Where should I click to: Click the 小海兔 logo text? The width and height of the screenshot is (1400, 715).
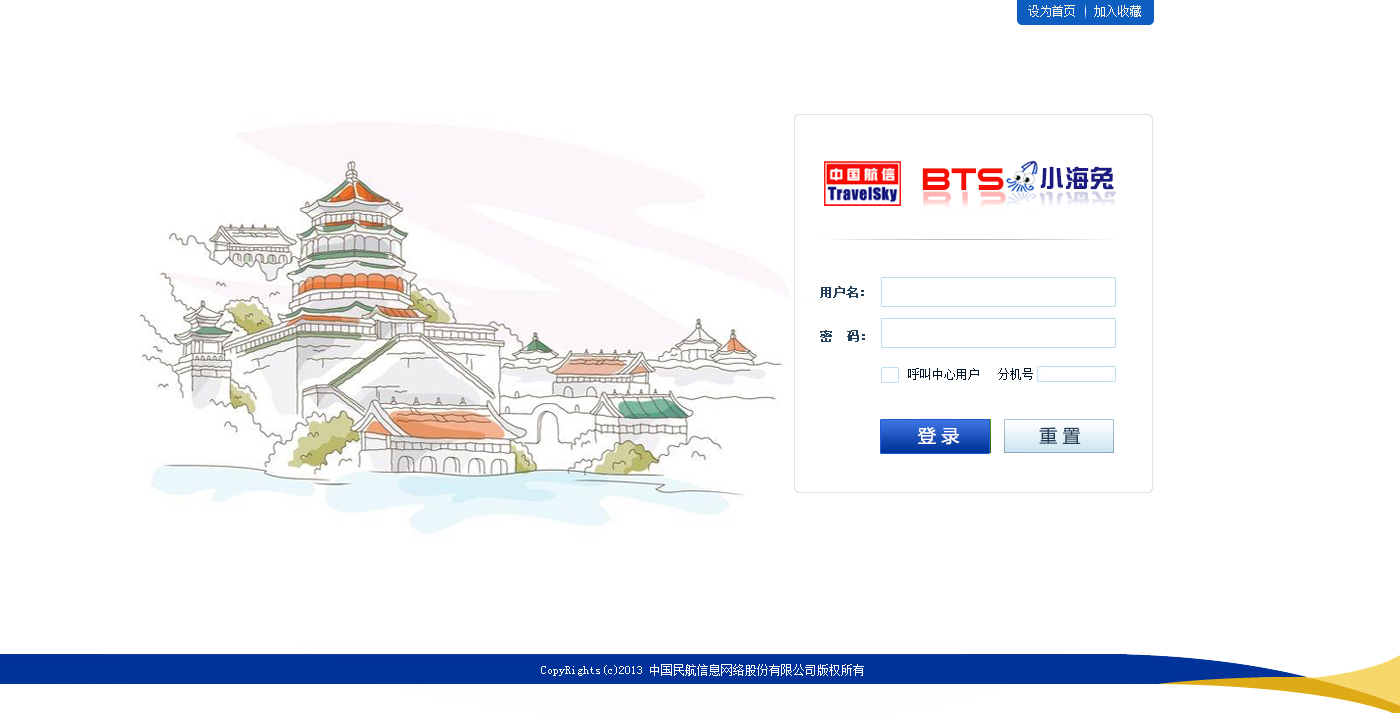click(x=1077, y=180)
